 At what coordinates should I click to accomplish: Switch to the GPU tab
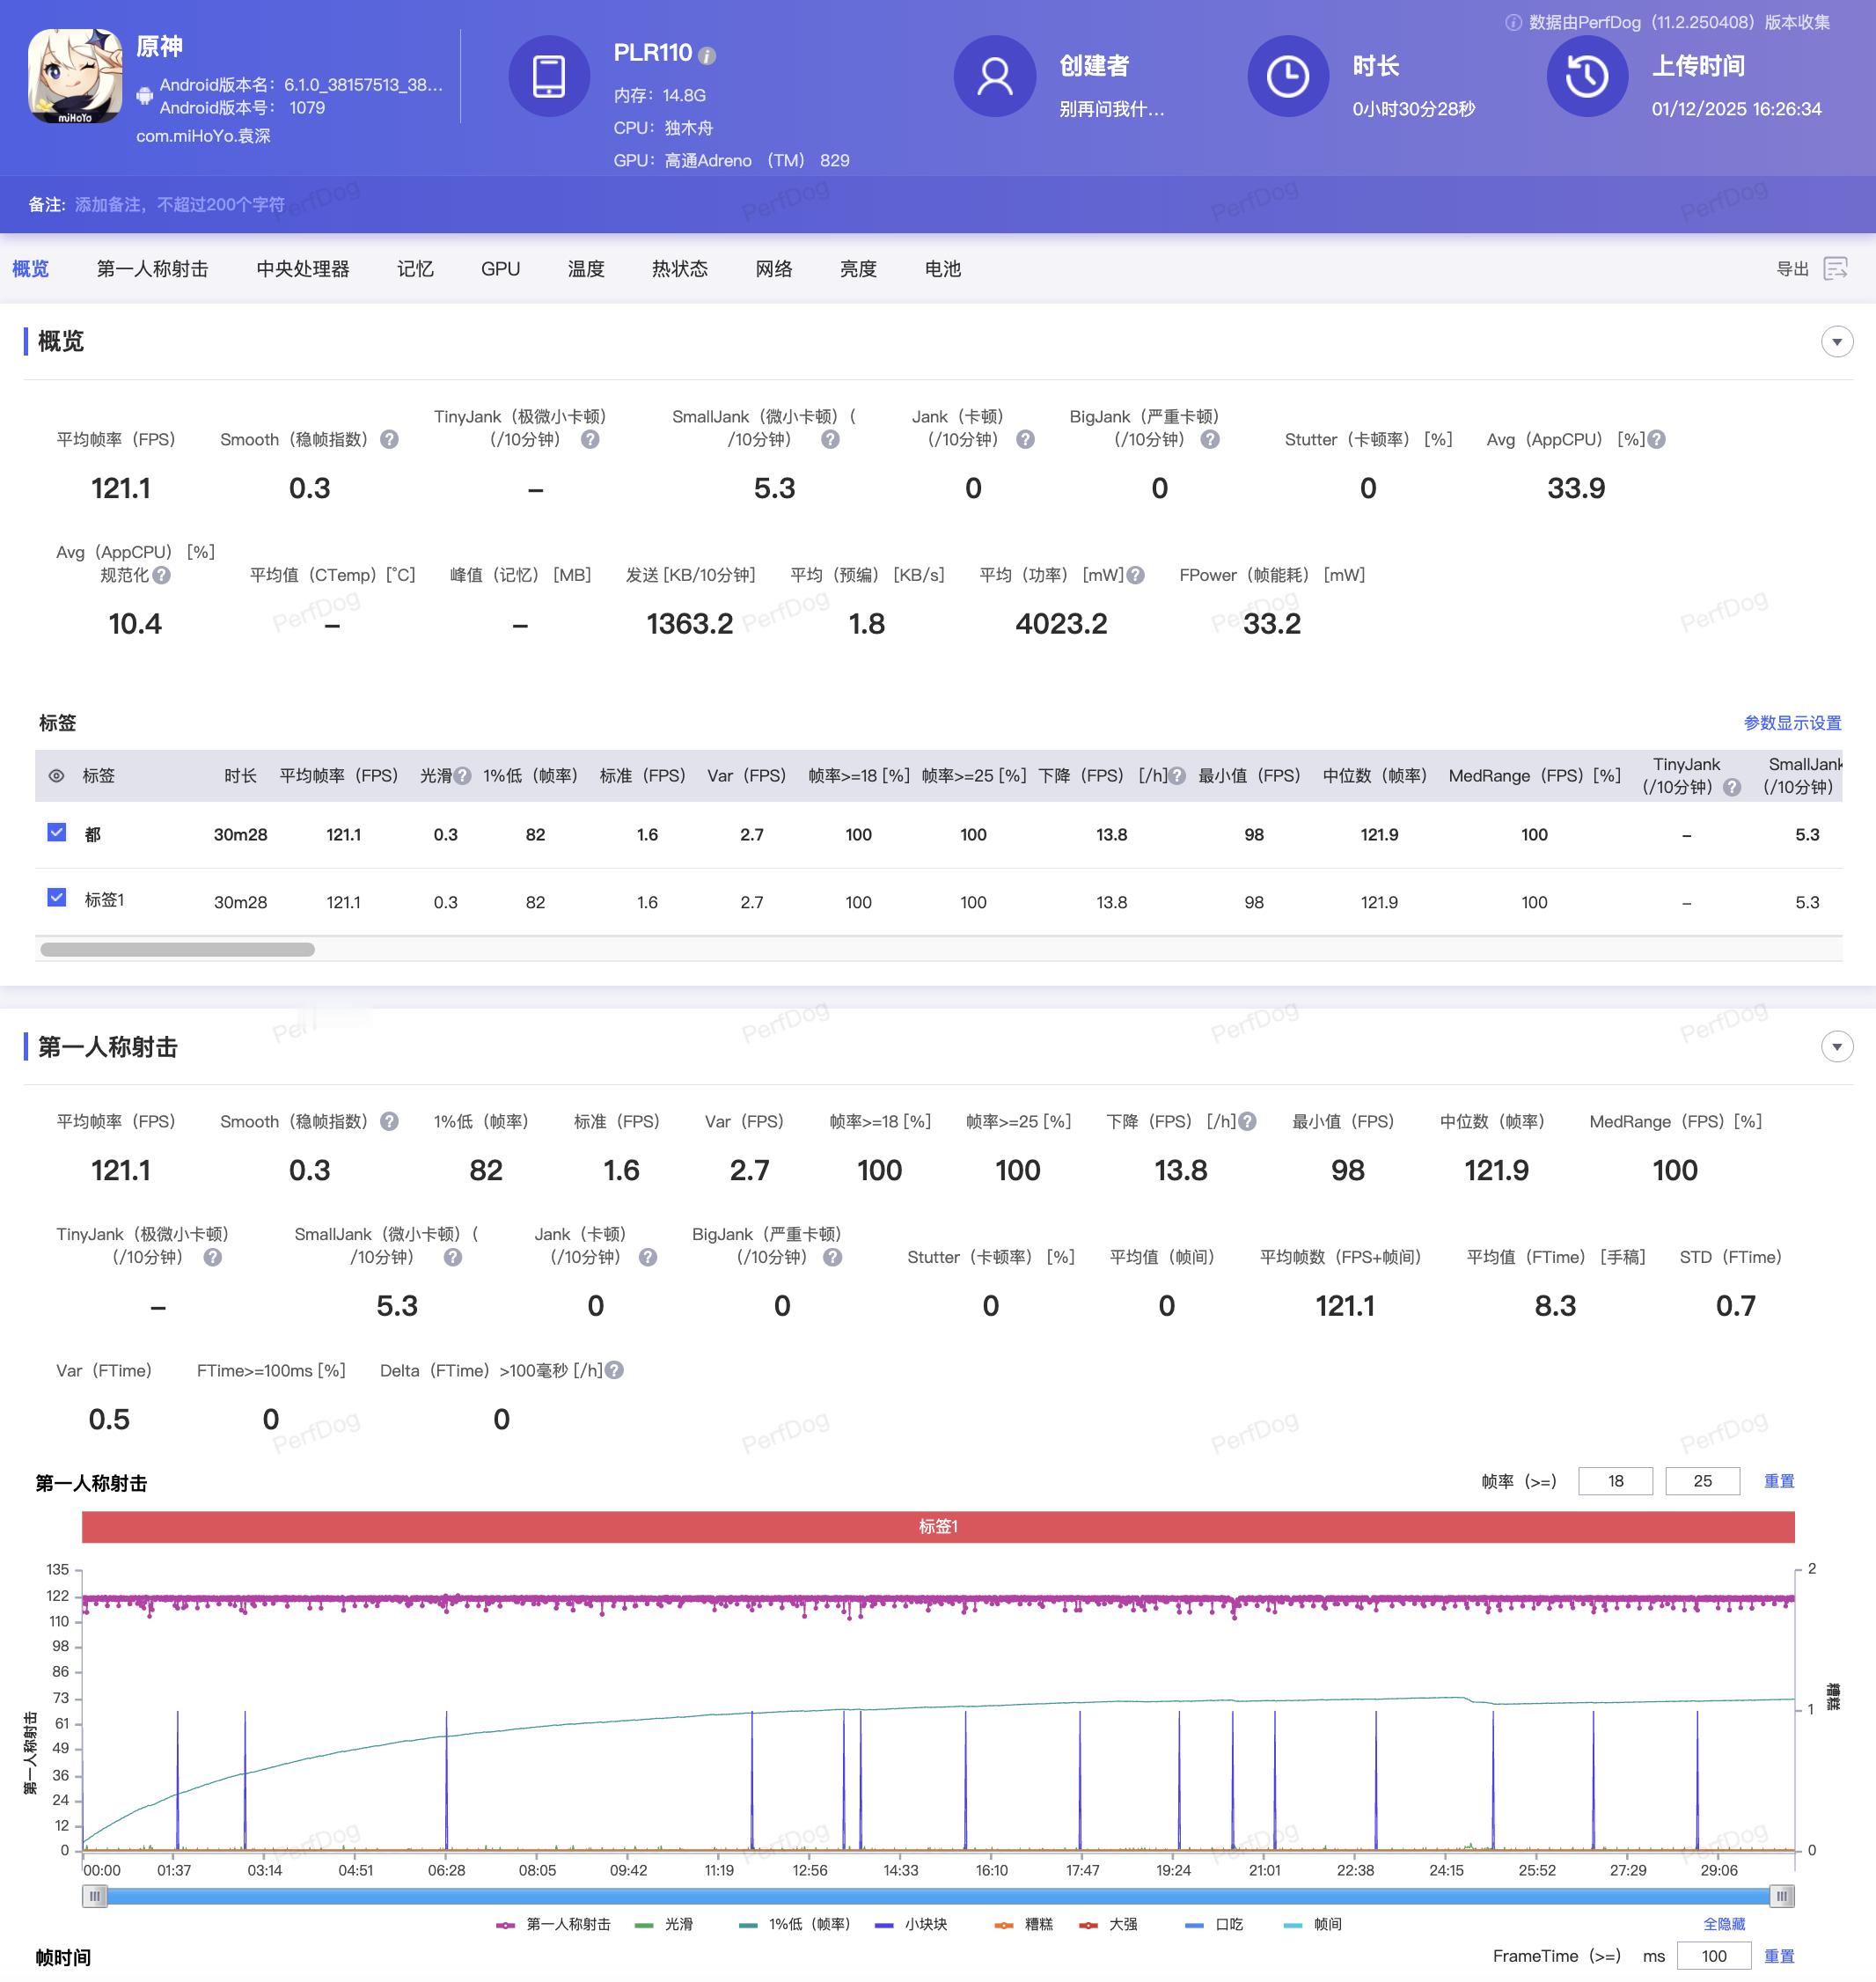click(500, 269)
